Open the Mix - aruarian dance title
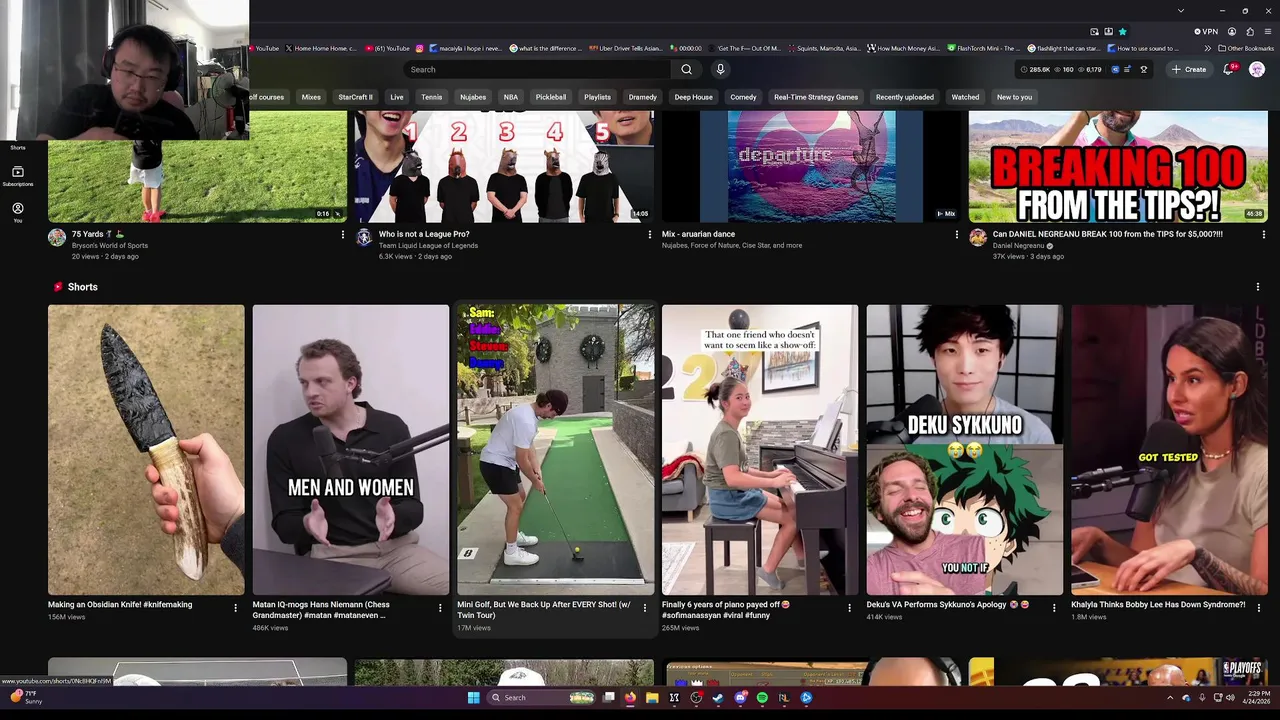This screenshot has height=720, width=1280. tap(698, 234)
